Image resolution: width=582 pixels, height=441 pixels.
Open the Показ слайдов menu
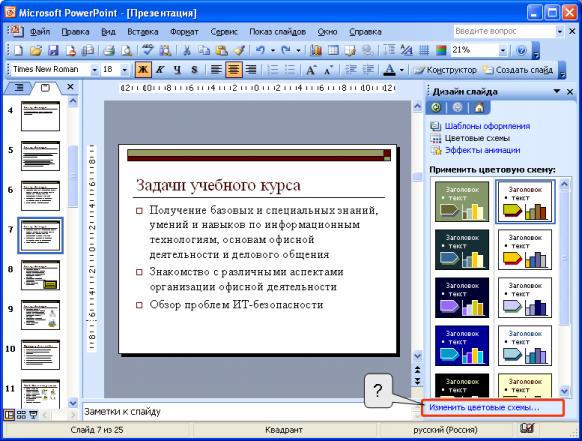click(277, 32)
